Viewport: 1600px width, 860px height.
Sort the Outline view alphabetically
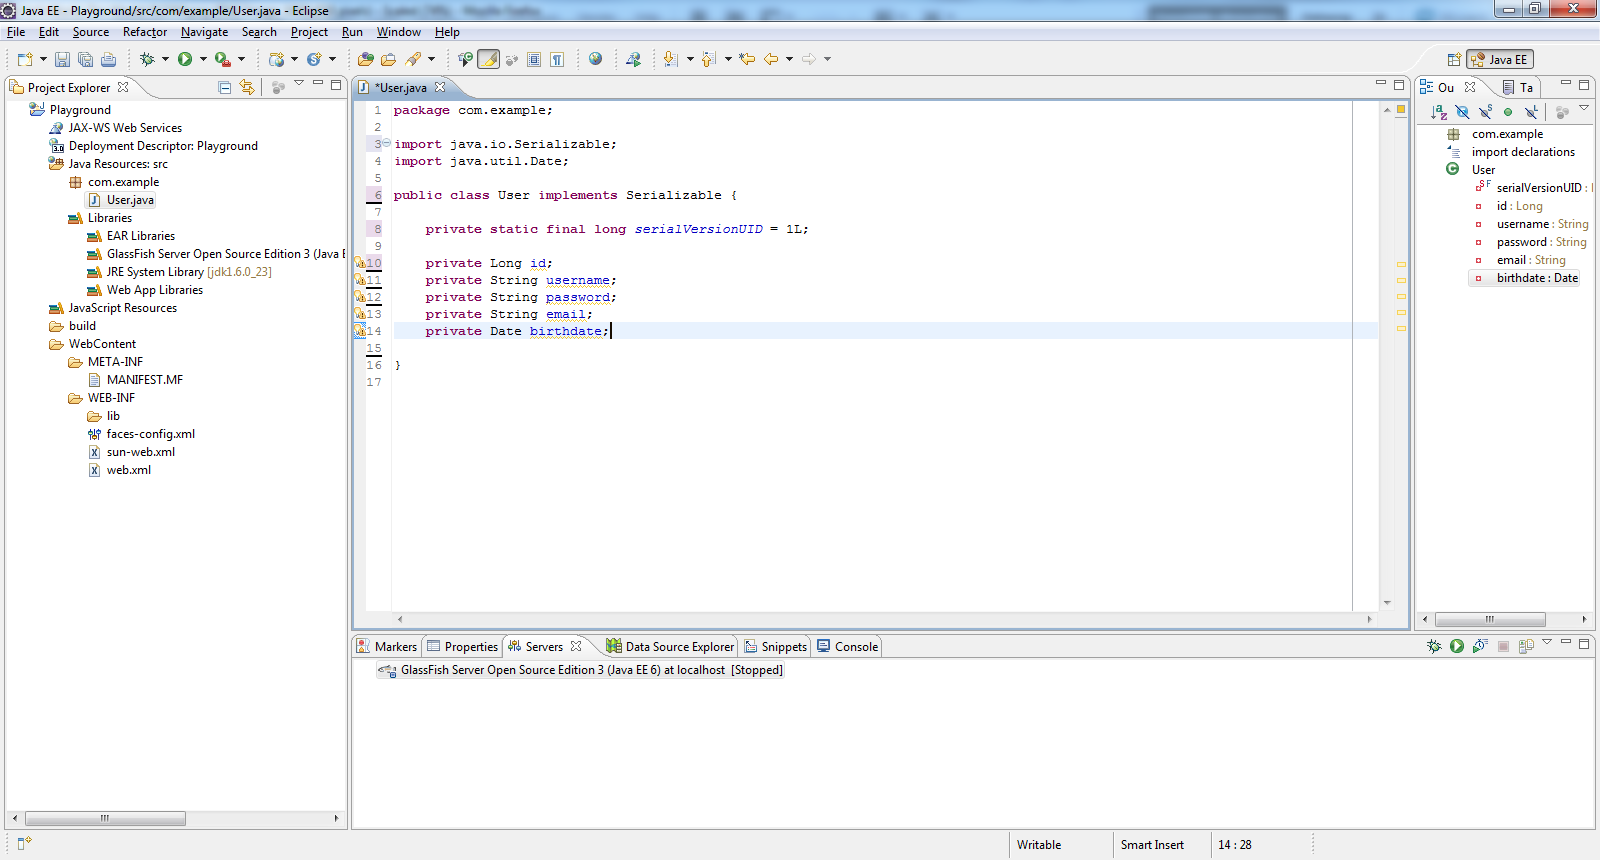1439,112
